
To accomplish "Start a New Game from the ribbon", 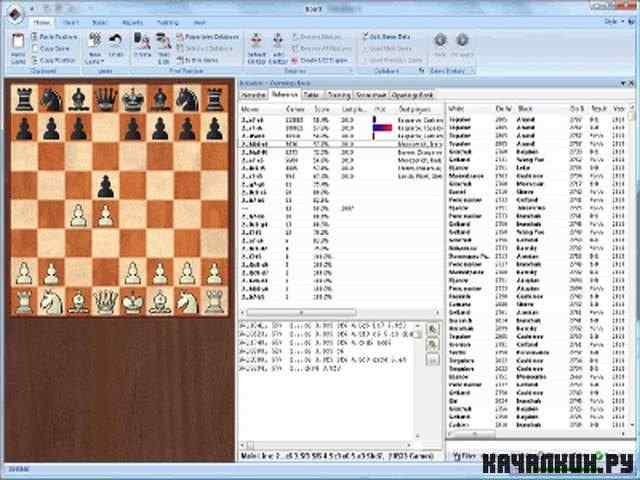I will 95,48.
